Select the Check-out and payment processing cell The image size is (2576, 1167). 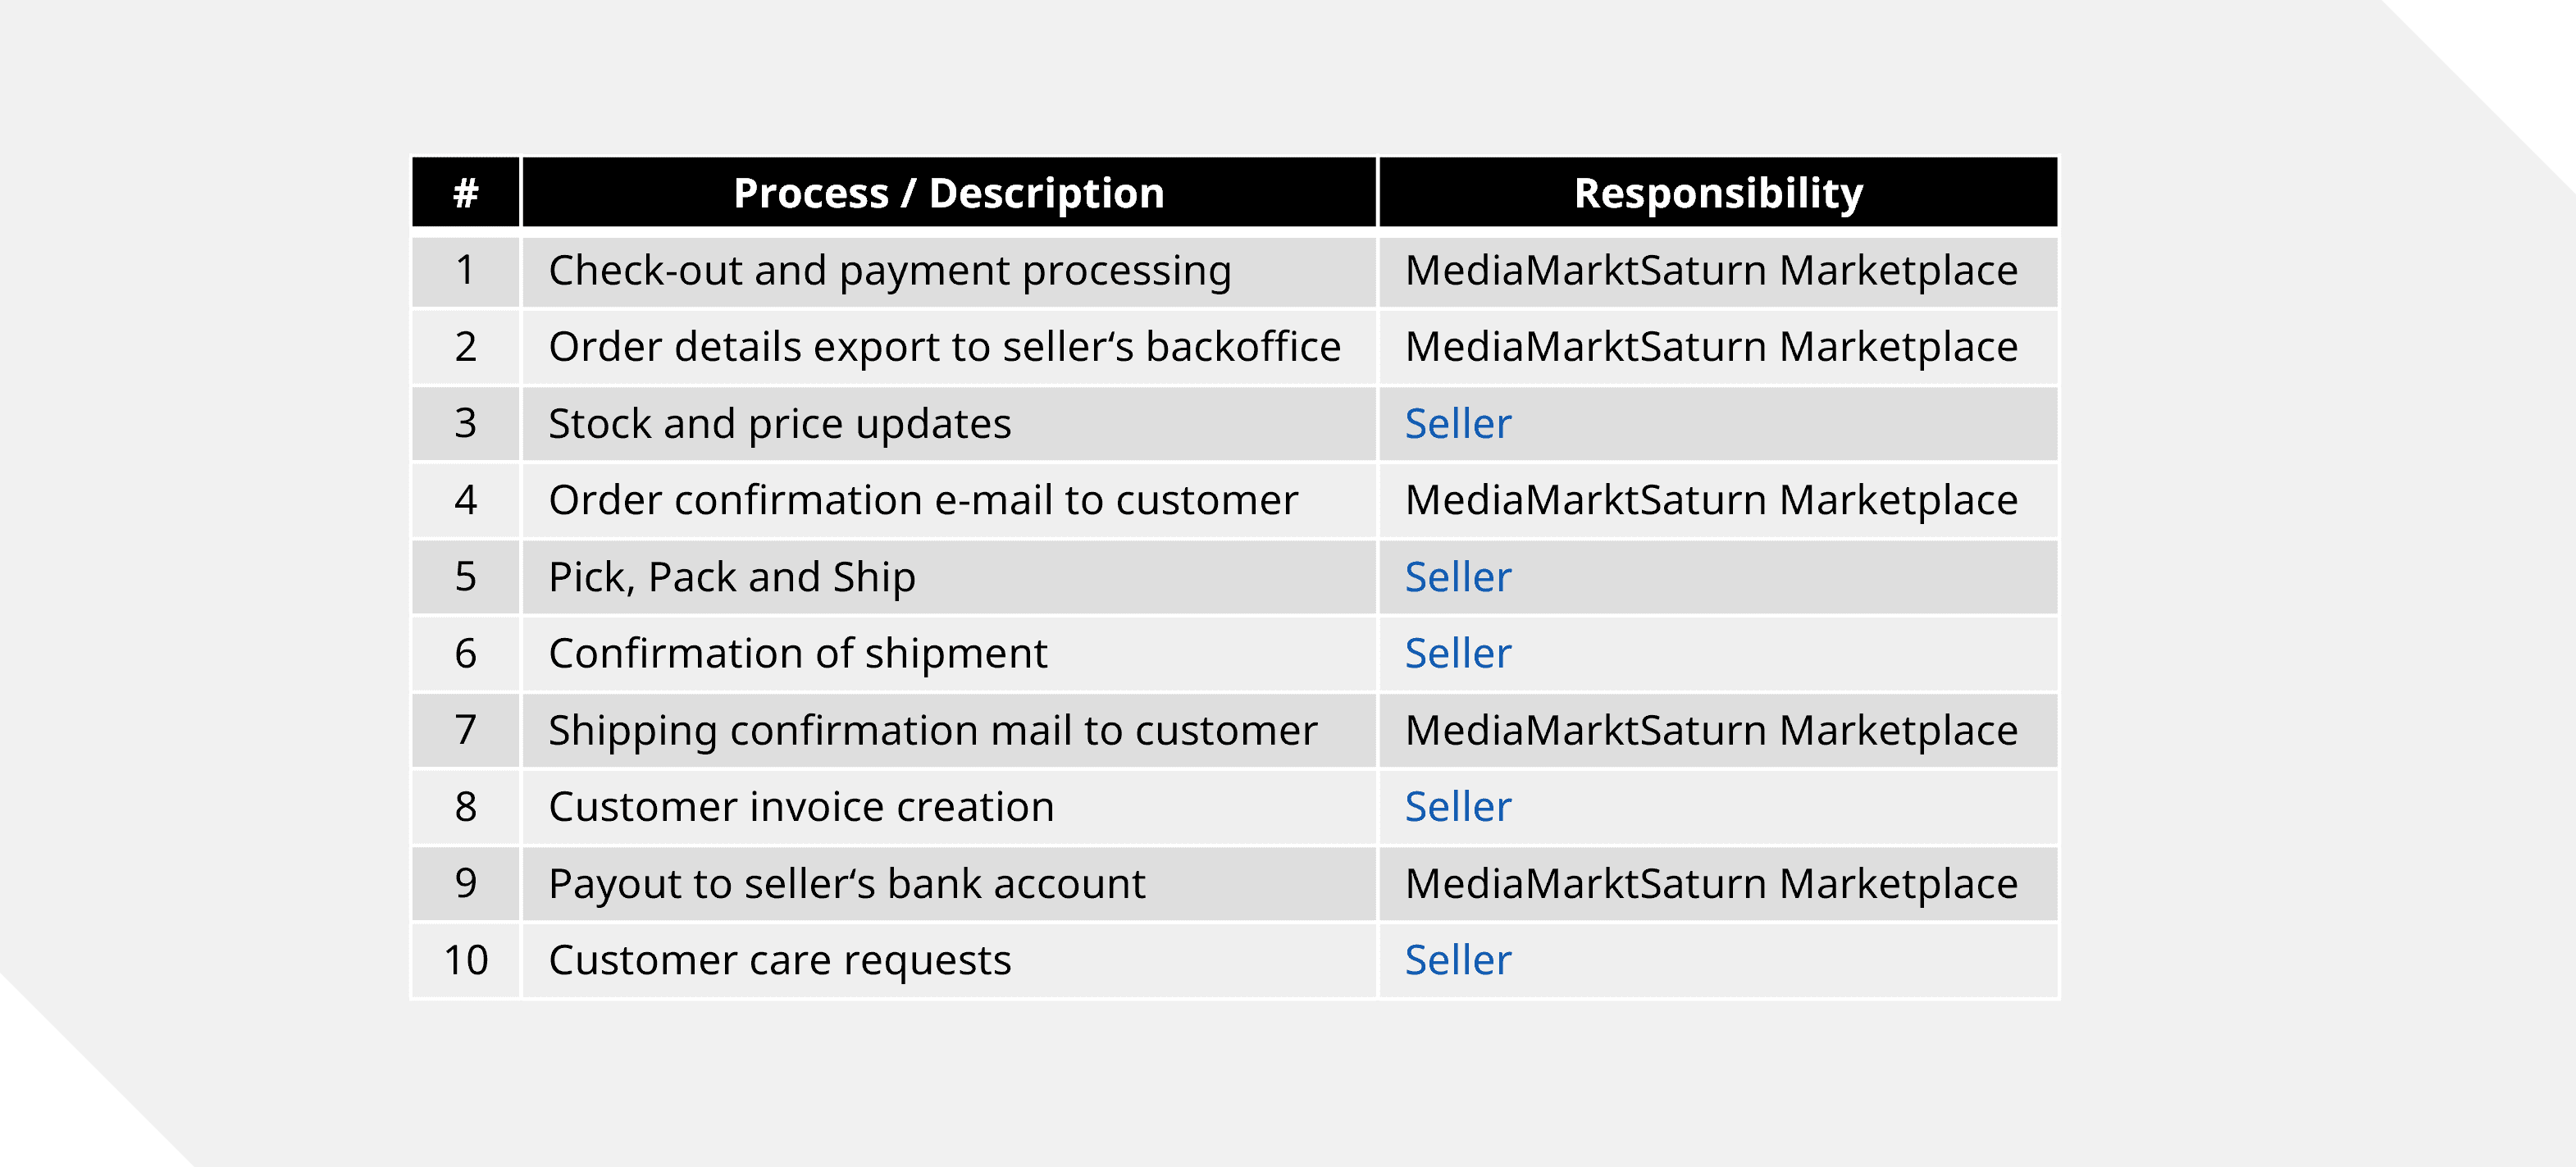(x=889, y=271)
